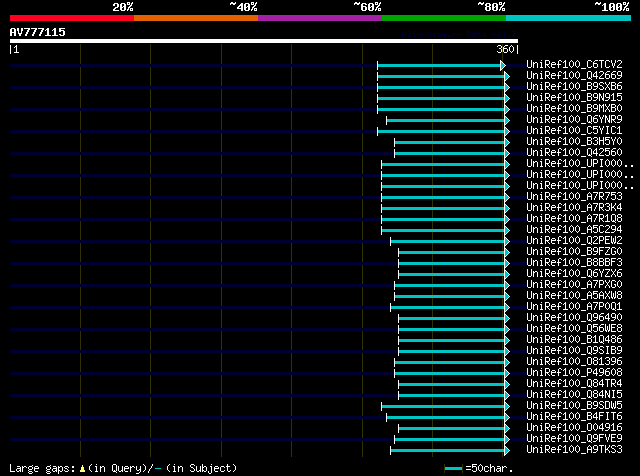The height and width of the screenshot is (476, 640).
Task: Click the purple ~60% identity legend segment
Action: 320,18
